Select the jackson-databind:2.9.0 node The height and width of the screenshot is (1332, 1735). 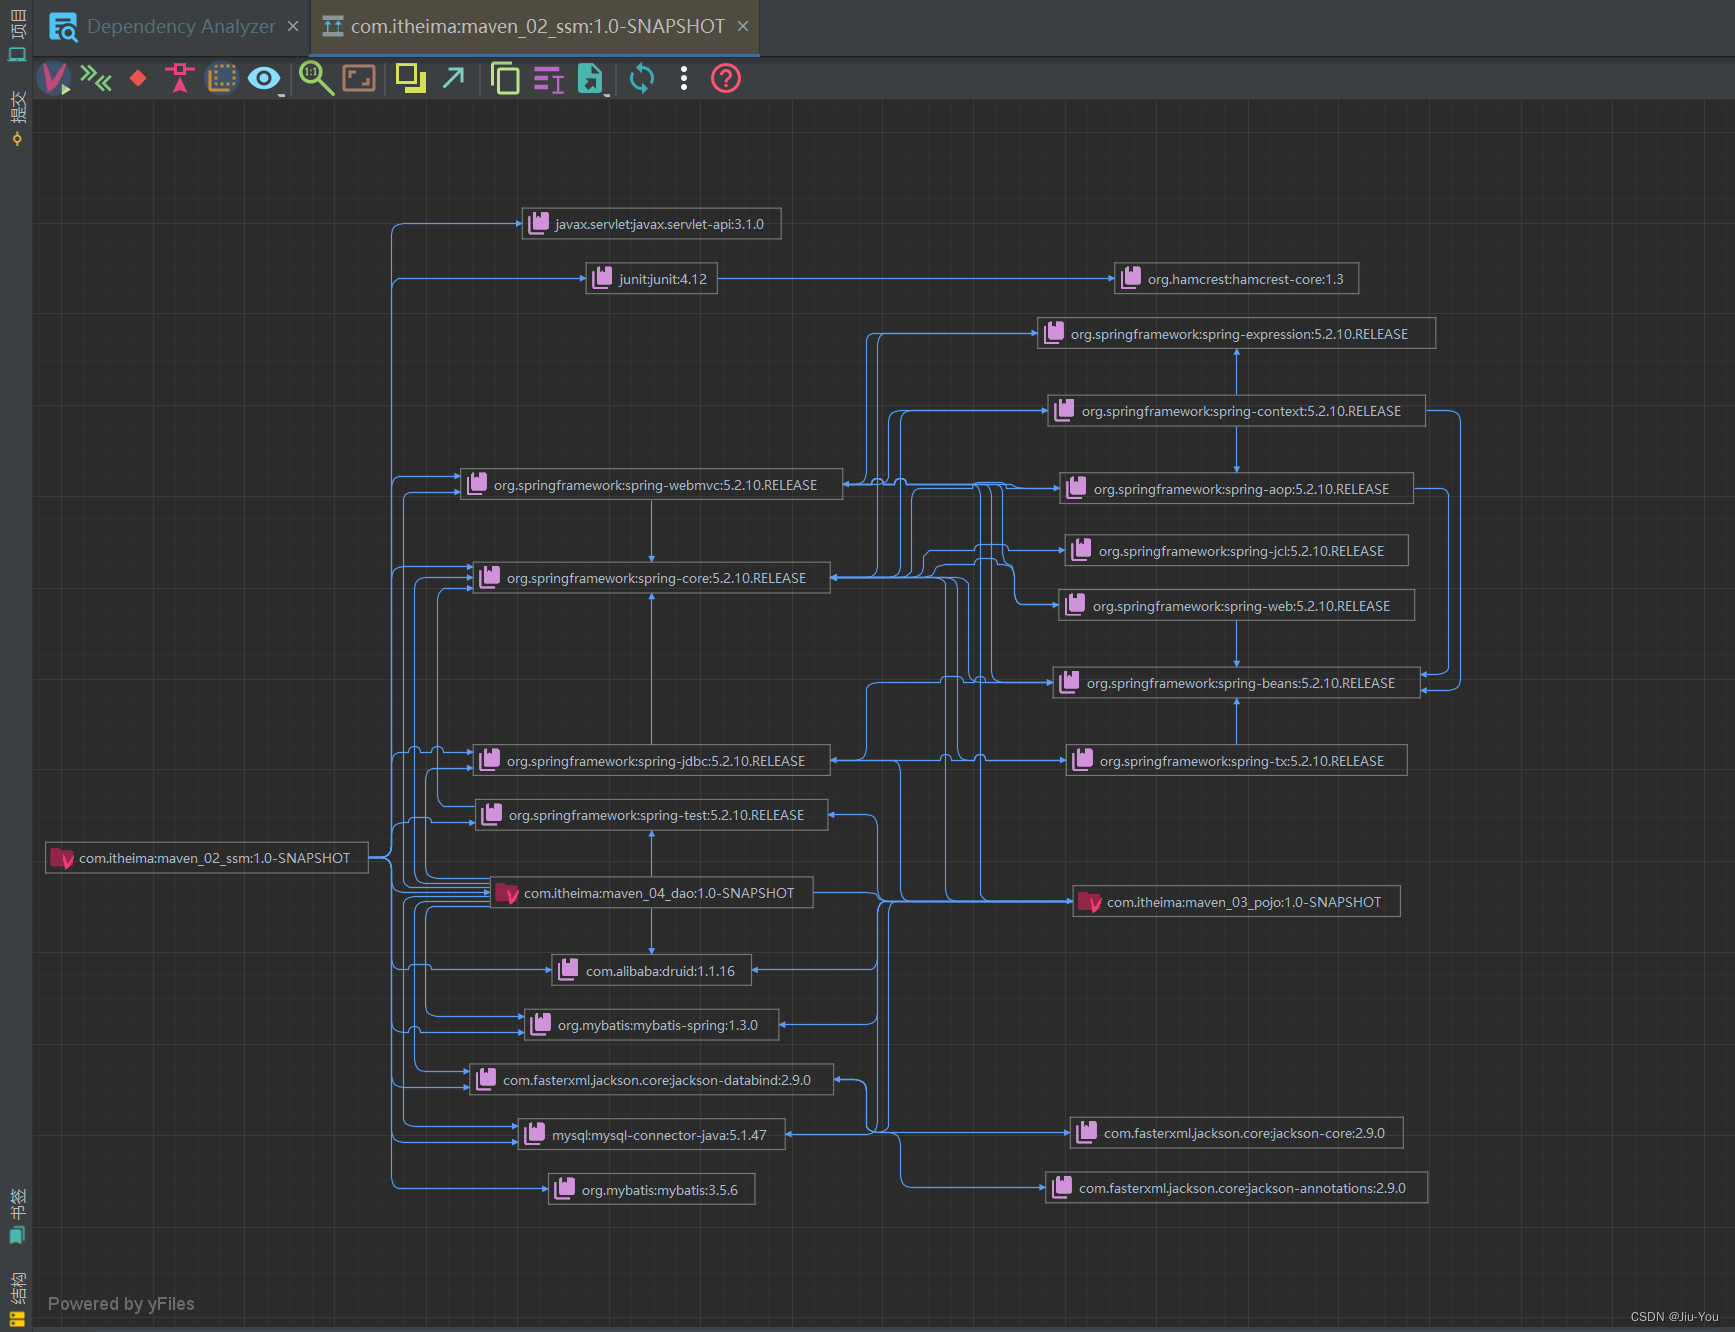(651, 1080)
